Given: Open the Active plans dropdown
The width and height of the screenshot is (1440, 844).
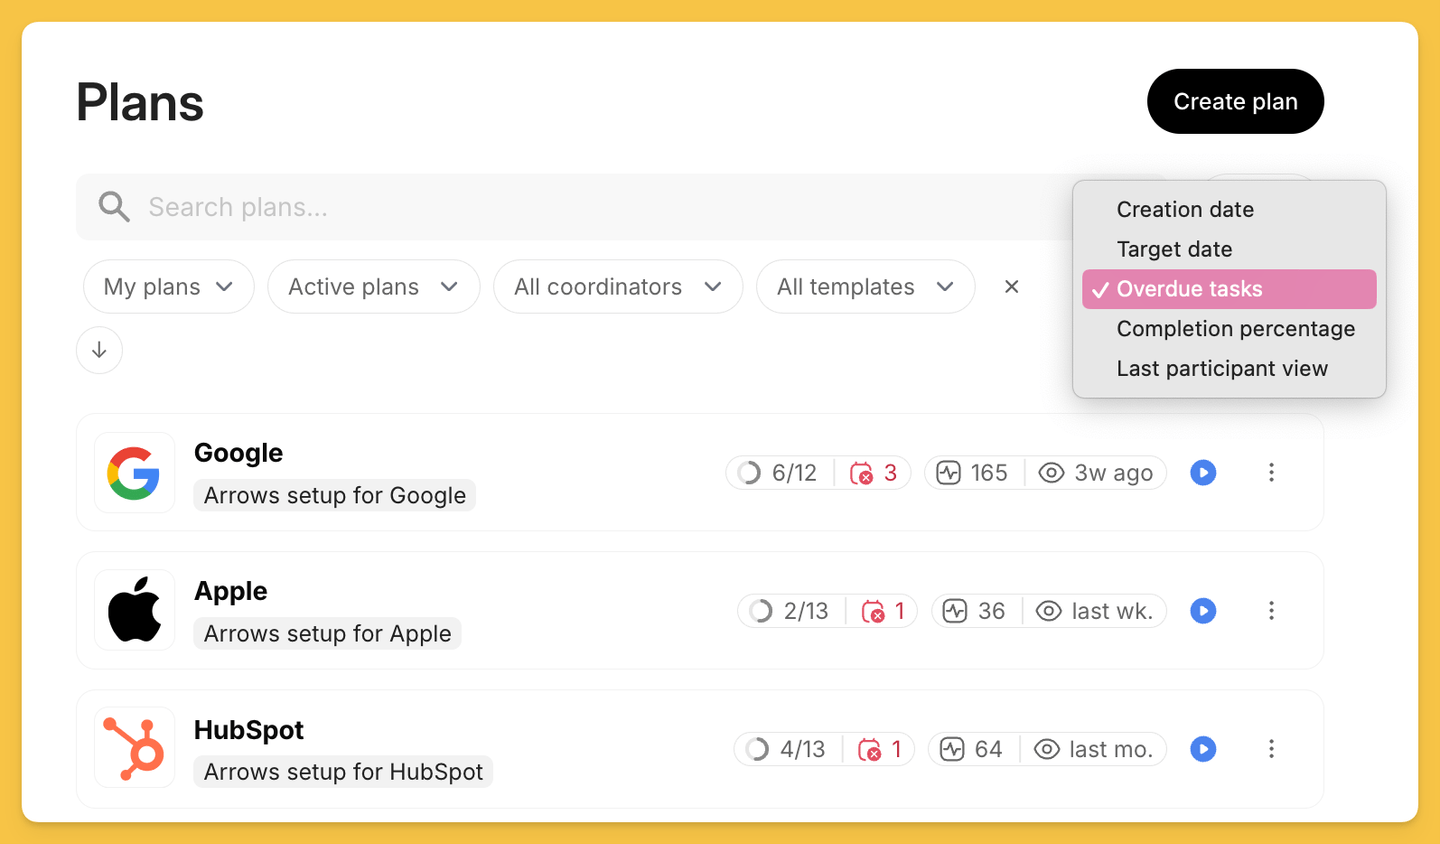Looking at the screenshot, I should [374, 287].
